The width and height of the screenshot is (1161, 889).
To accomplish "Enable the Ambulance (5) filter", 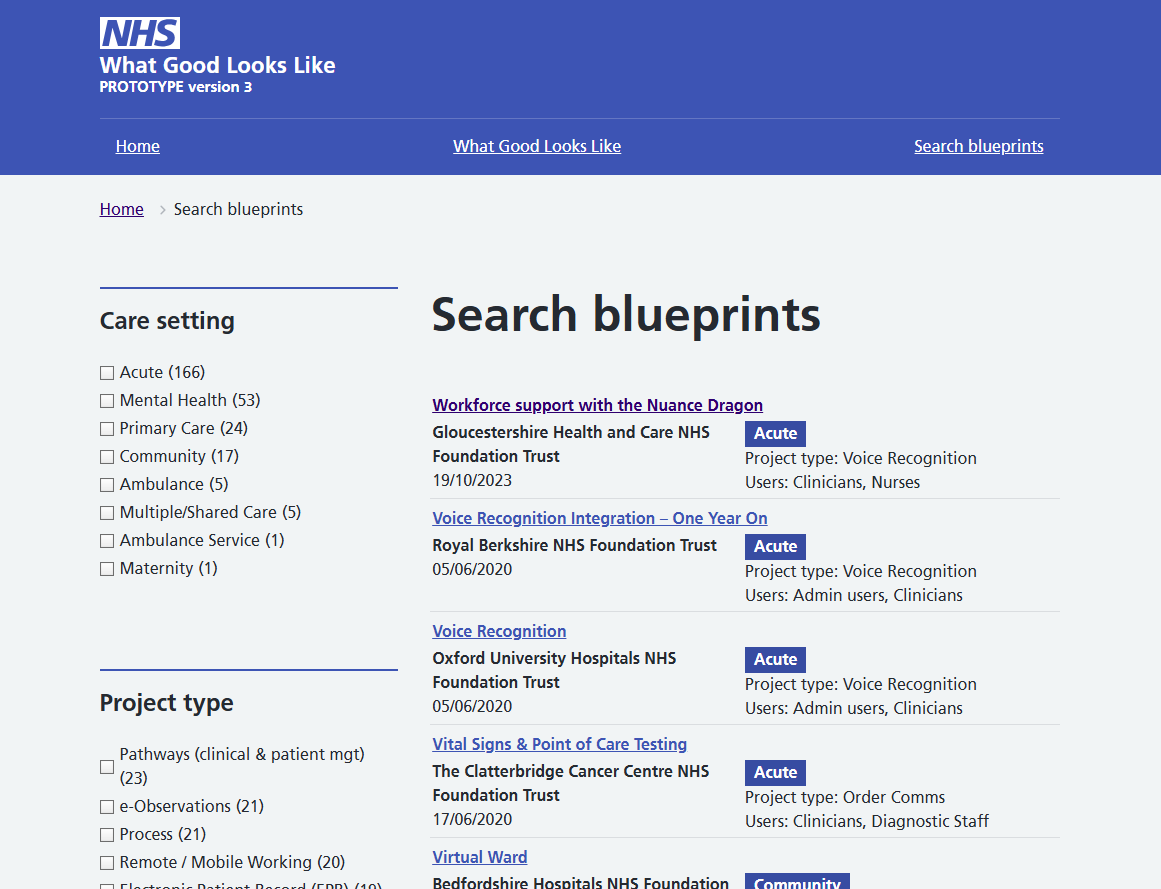I will point(107,484).
